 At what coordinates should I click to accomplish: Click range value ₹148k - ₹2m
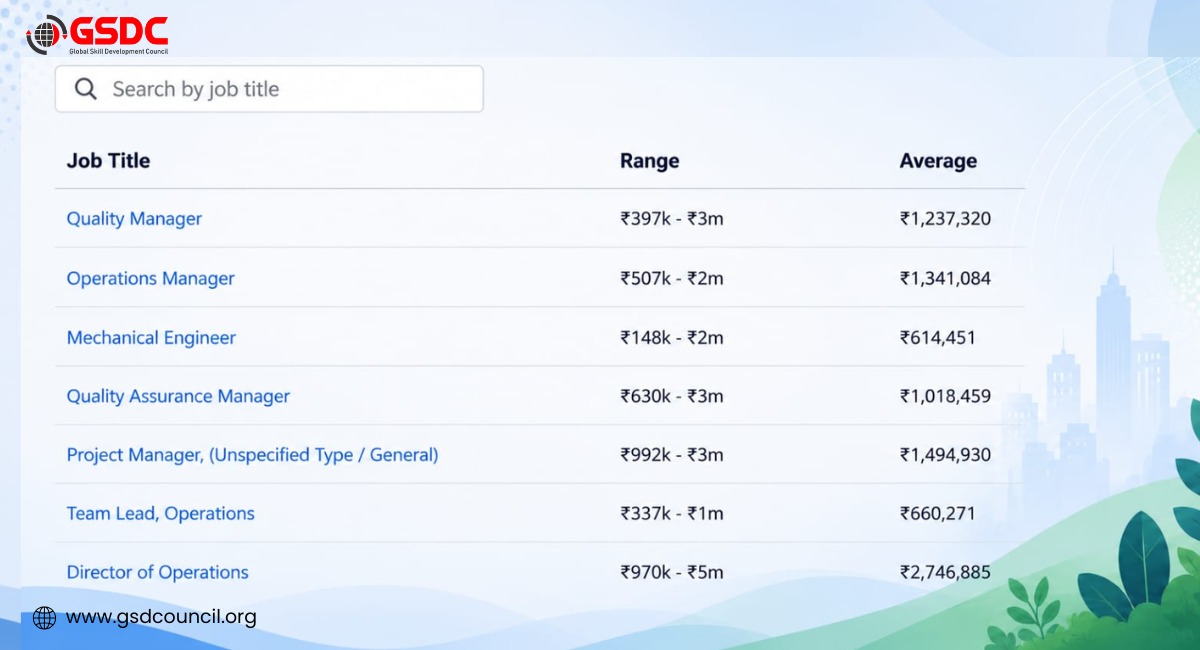point(671,337)
